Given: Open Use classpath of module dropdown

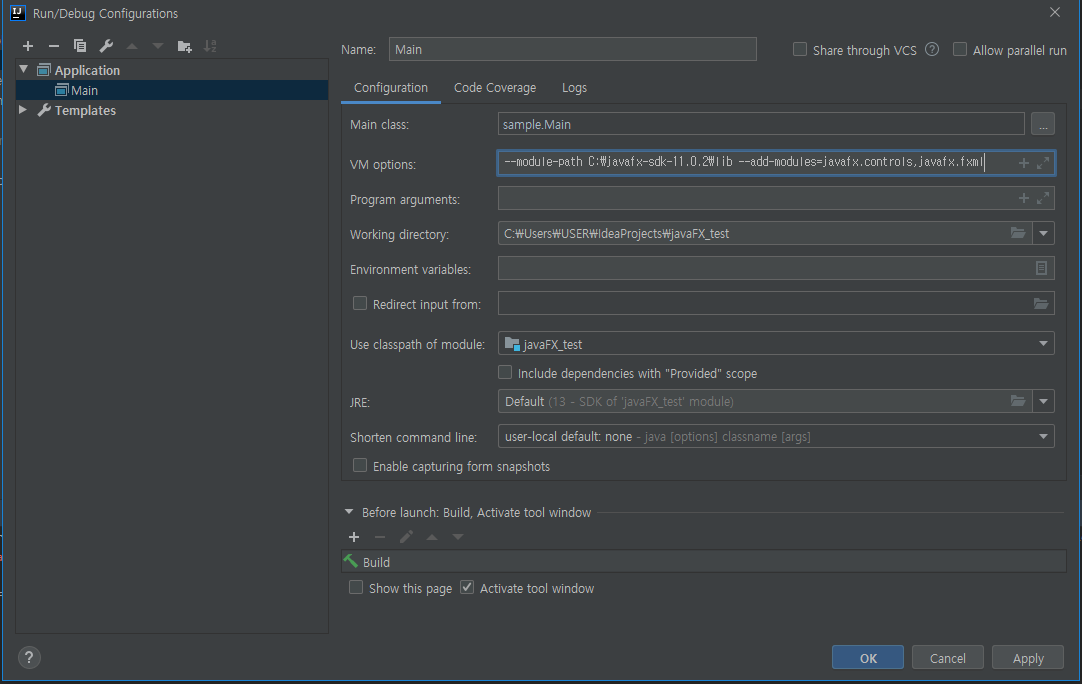Looking at the screenshot, I should [x=1043, y=344].
